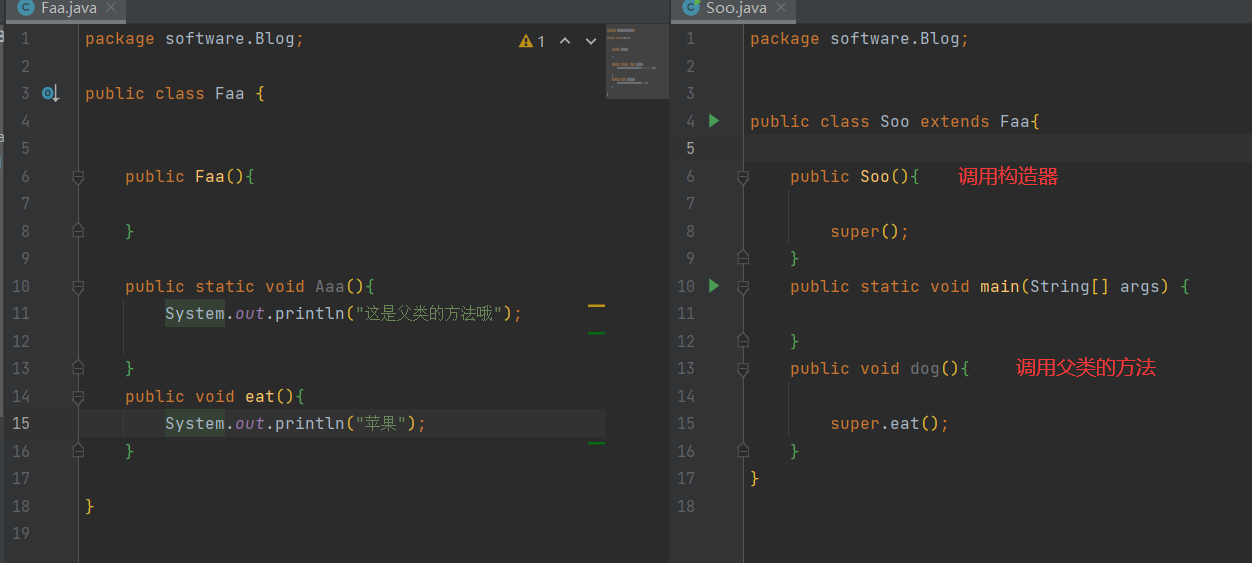Click the yellow warning stripe in Faa.java scrollbar
The image size is (1252, 563).
(596, 305)
